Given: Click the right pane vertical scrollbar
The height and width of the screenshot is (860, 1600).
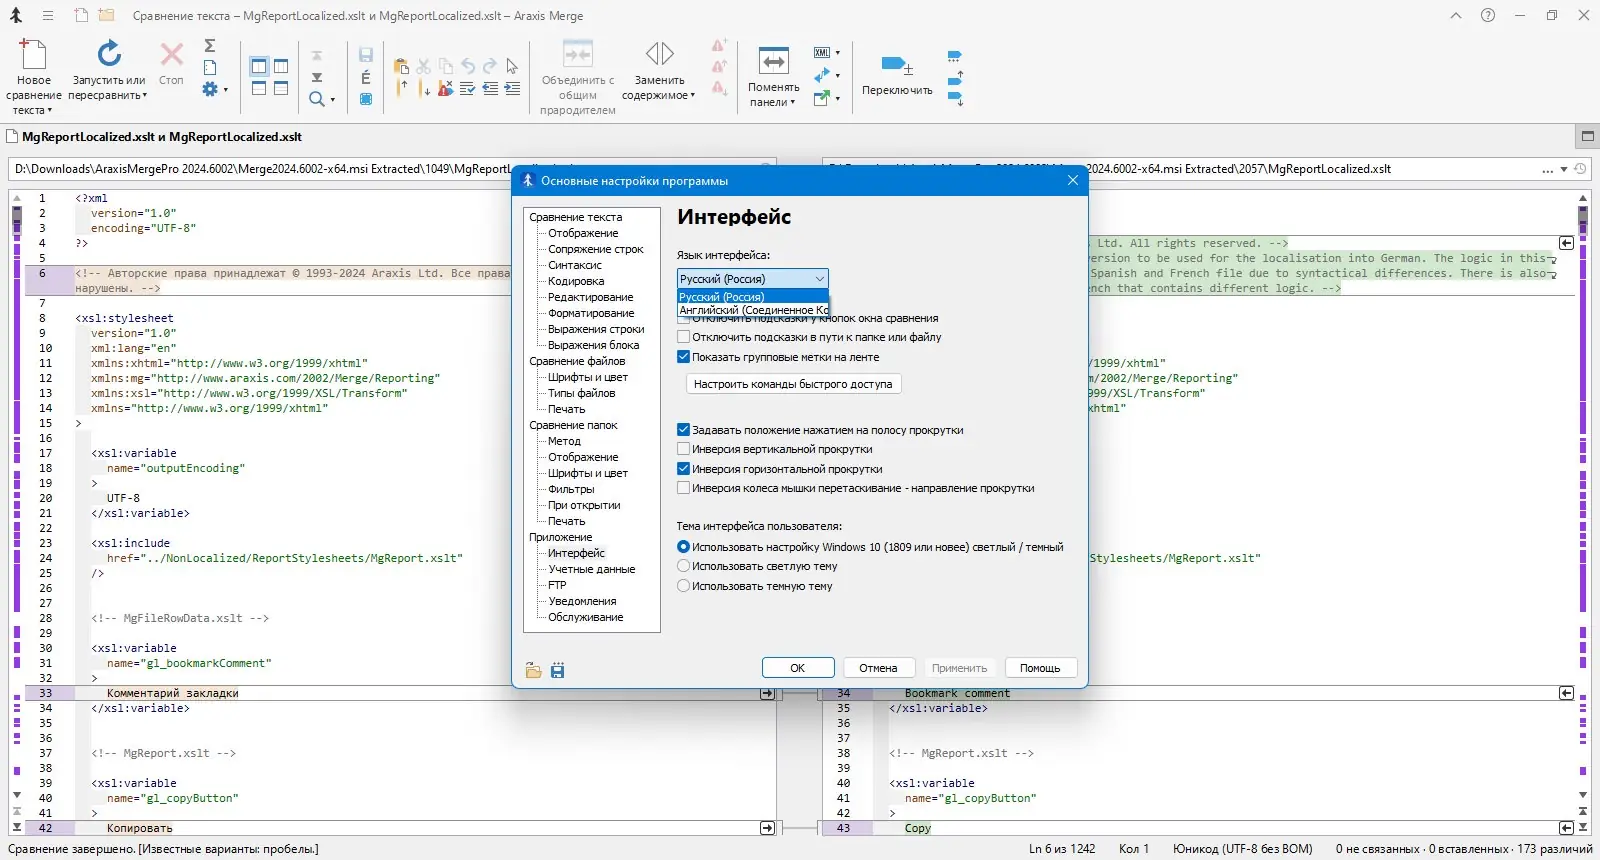Looking at the screenshot, I should [1583, 500].
